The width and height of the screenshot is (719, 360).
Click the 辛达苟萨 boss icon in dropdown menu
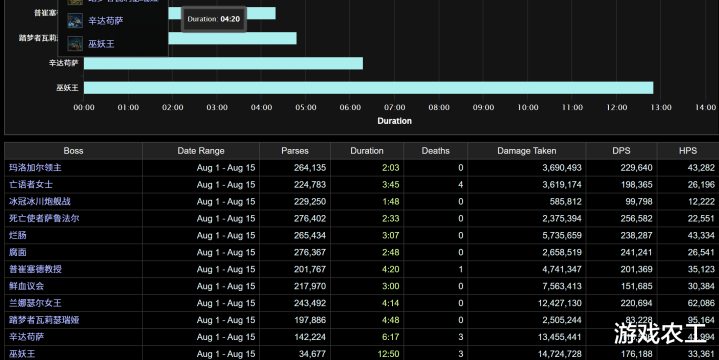[x=75, y=21]
